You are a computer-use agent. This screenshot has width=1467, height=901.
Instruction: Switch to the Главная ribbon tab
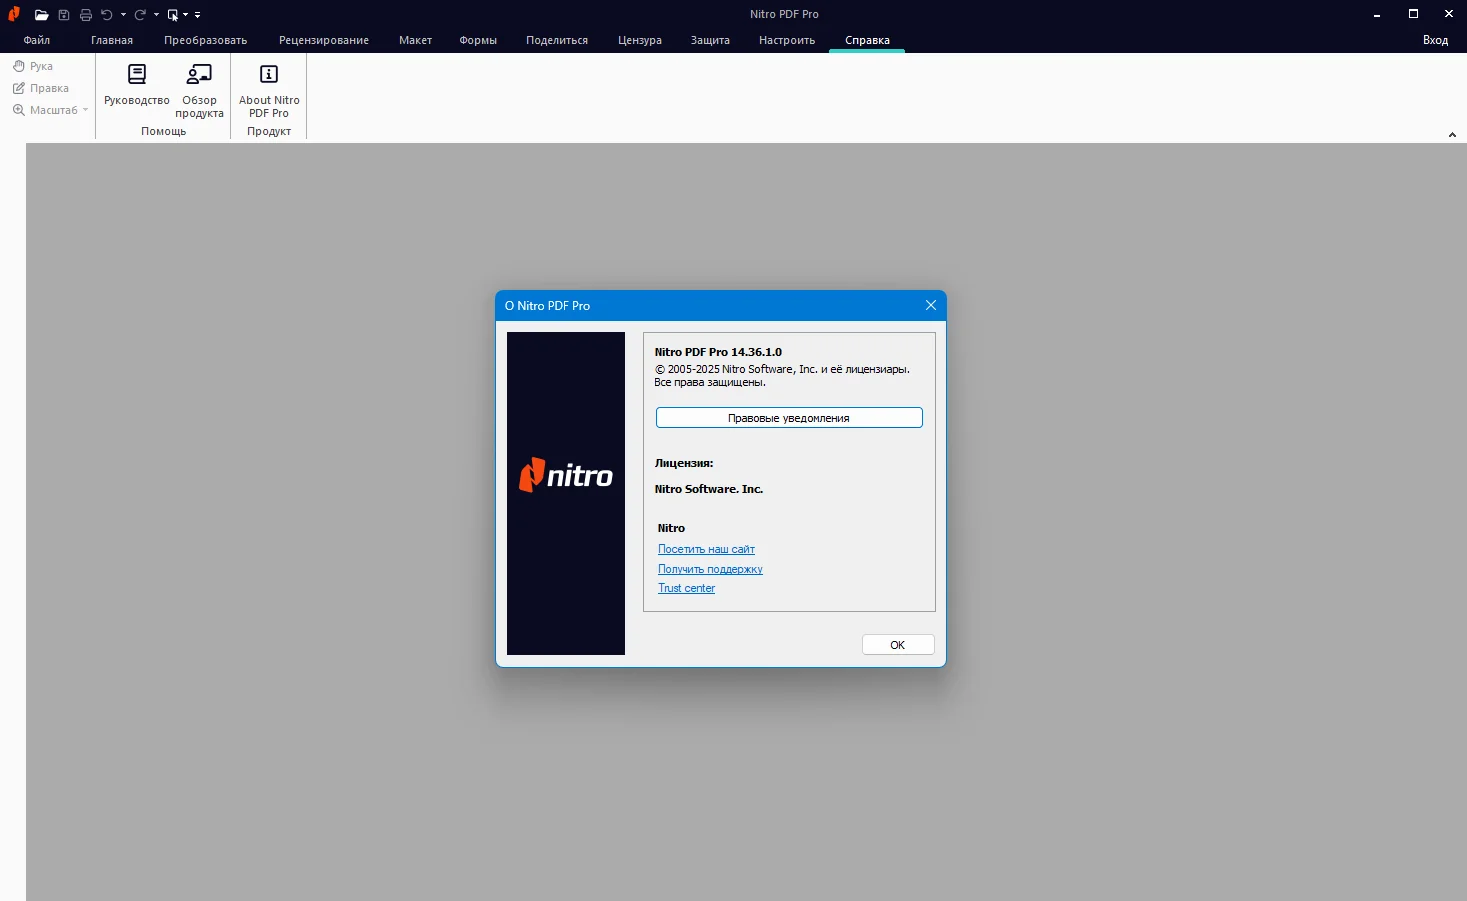pos(112,40)
